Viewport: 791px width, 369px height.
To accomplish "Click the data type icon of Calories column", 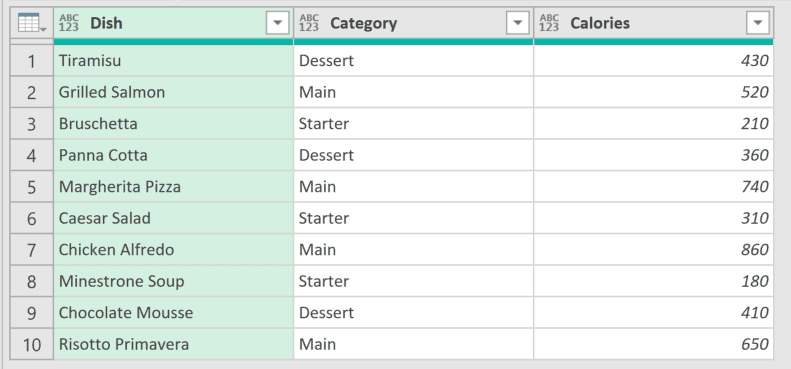I will tap(549, 23).
